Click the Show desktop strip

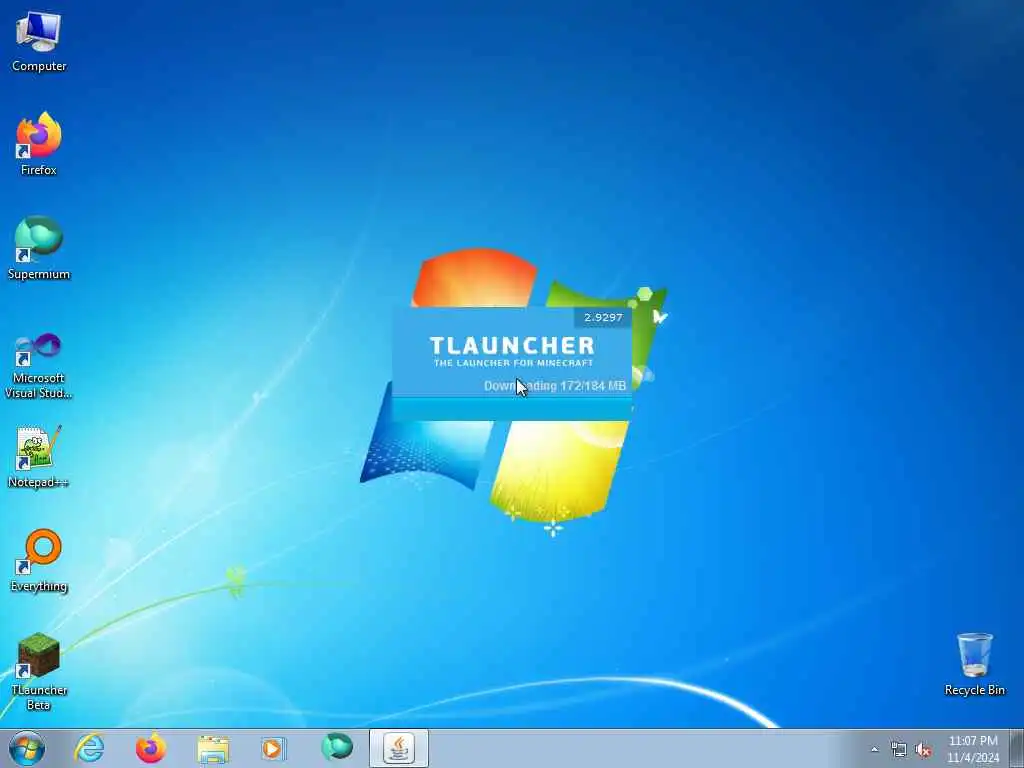tap(1017, 748)
